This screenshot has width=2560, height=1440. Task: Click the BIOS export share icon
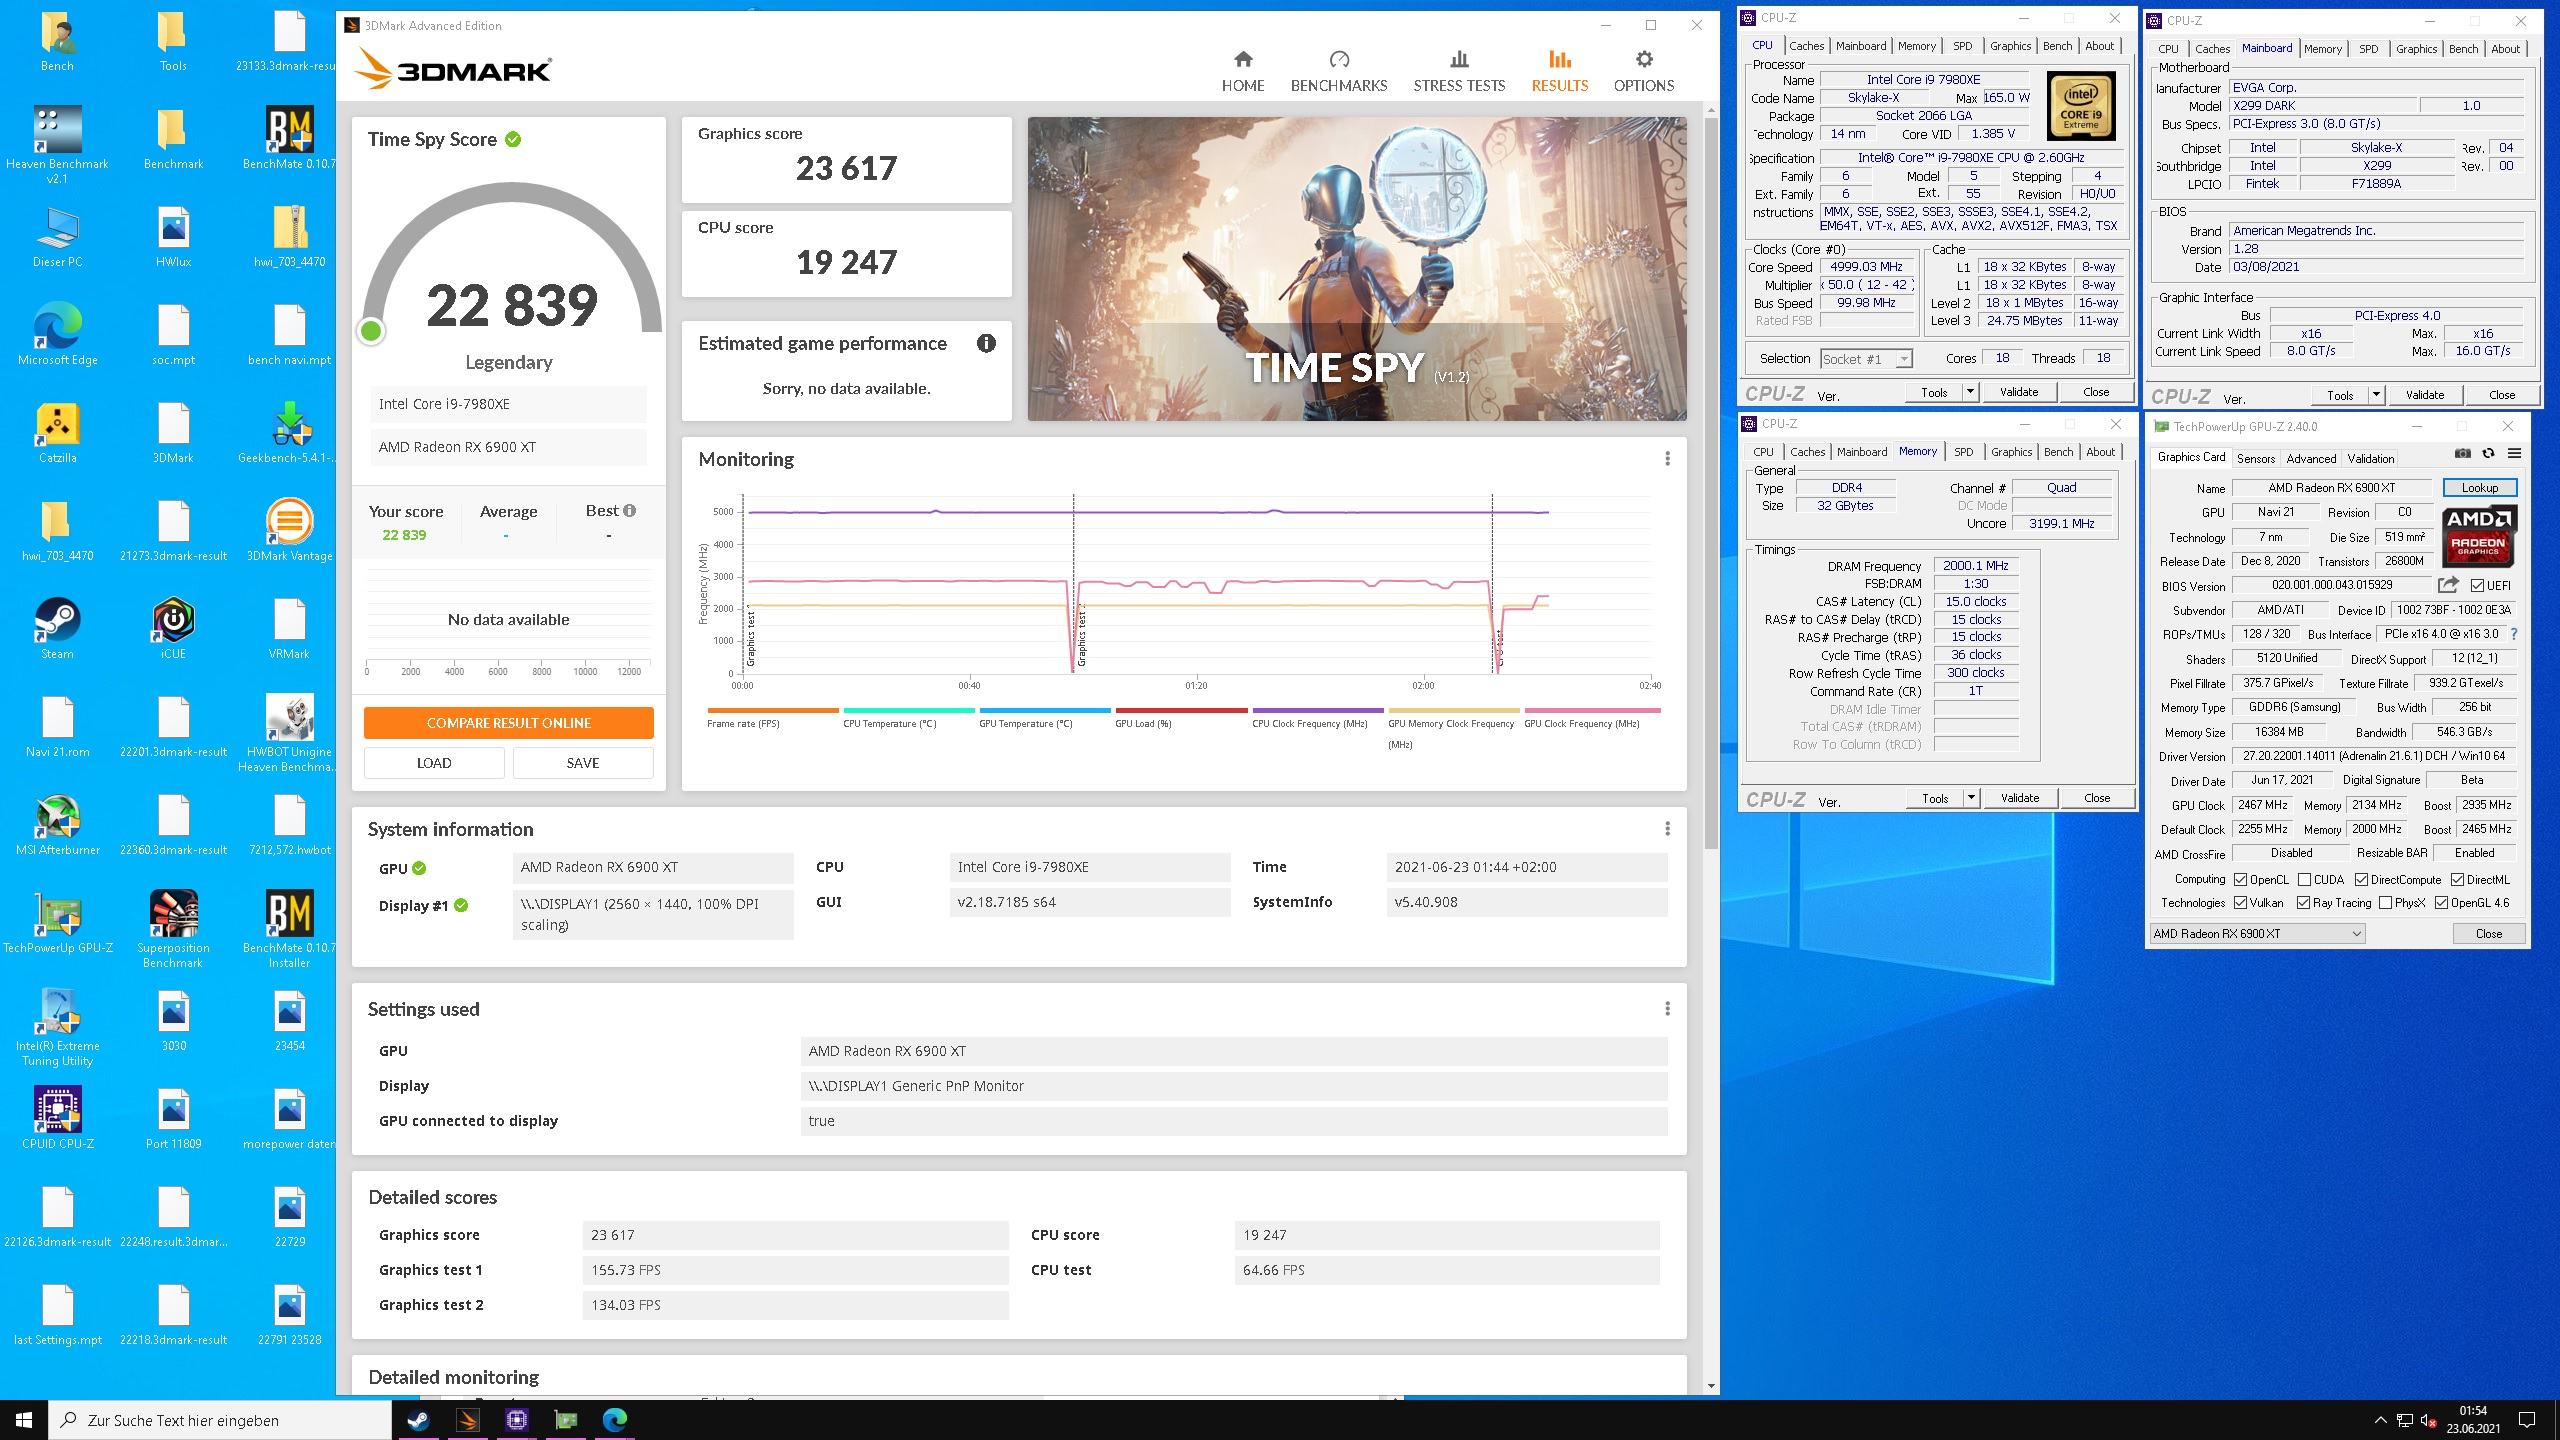[x=2448, y=585]
